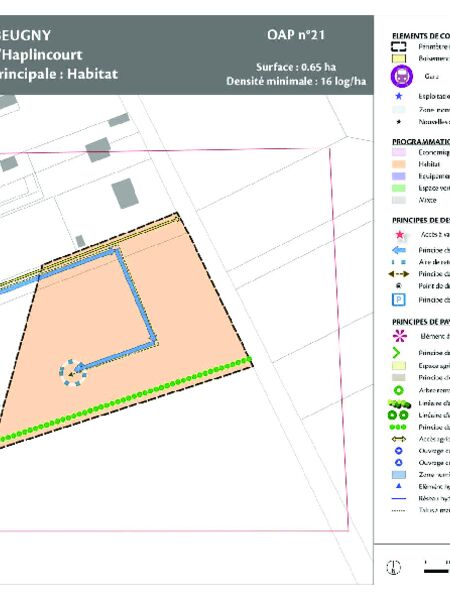Screen dimensions: 450x600
Task: Click the purple Gare train icon
Action: click(x=401, y=76)
